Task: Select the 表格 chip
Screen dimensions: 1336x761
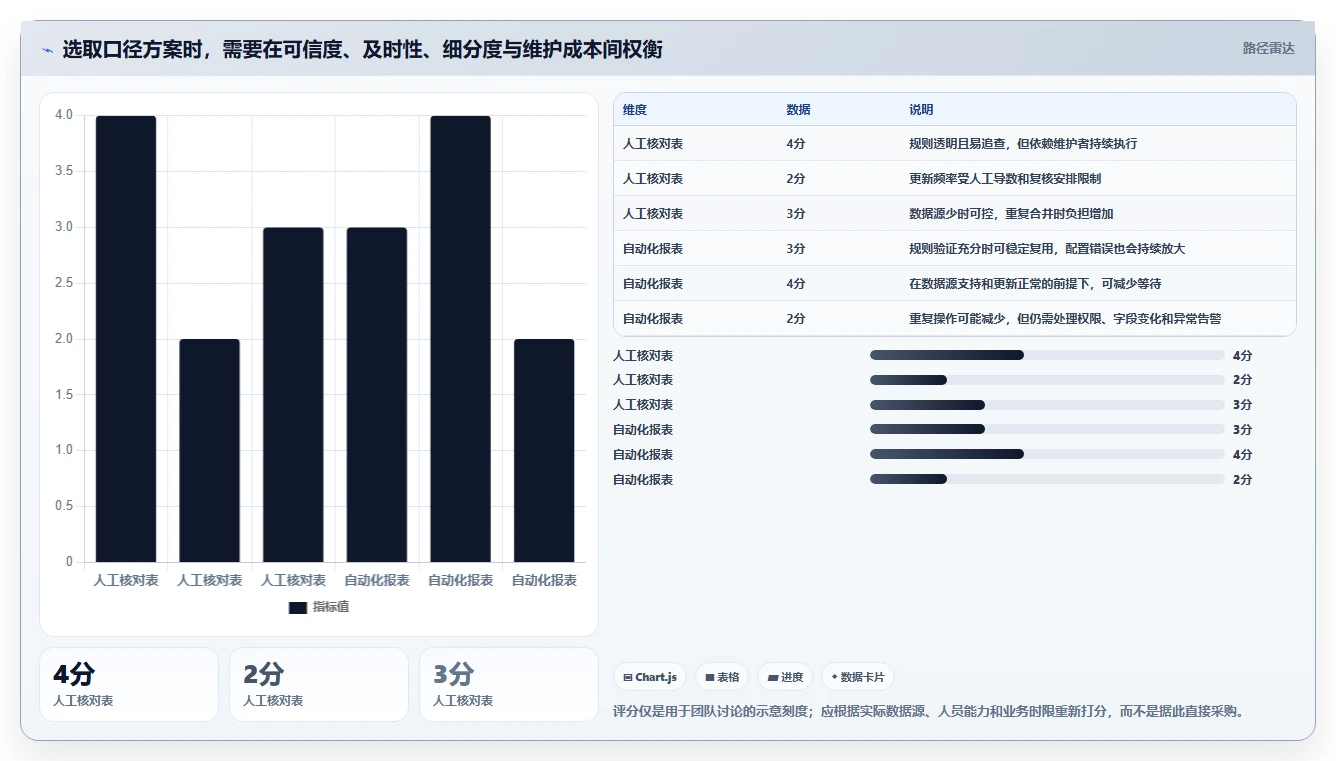Action: coord(721,677)
